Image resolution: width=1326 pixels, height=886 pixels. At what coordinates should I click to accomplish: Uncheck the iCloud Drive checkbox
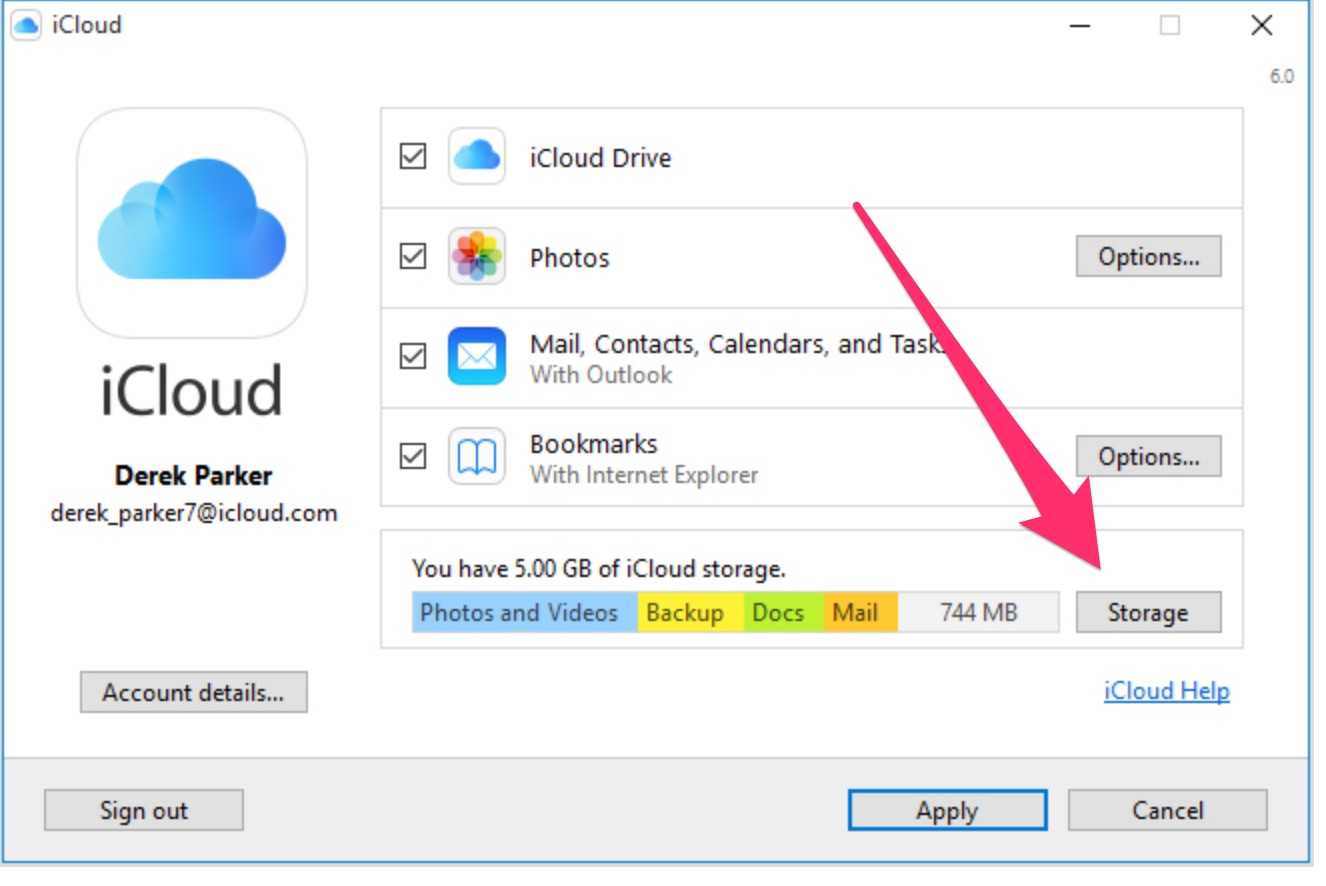coord(413,157)
